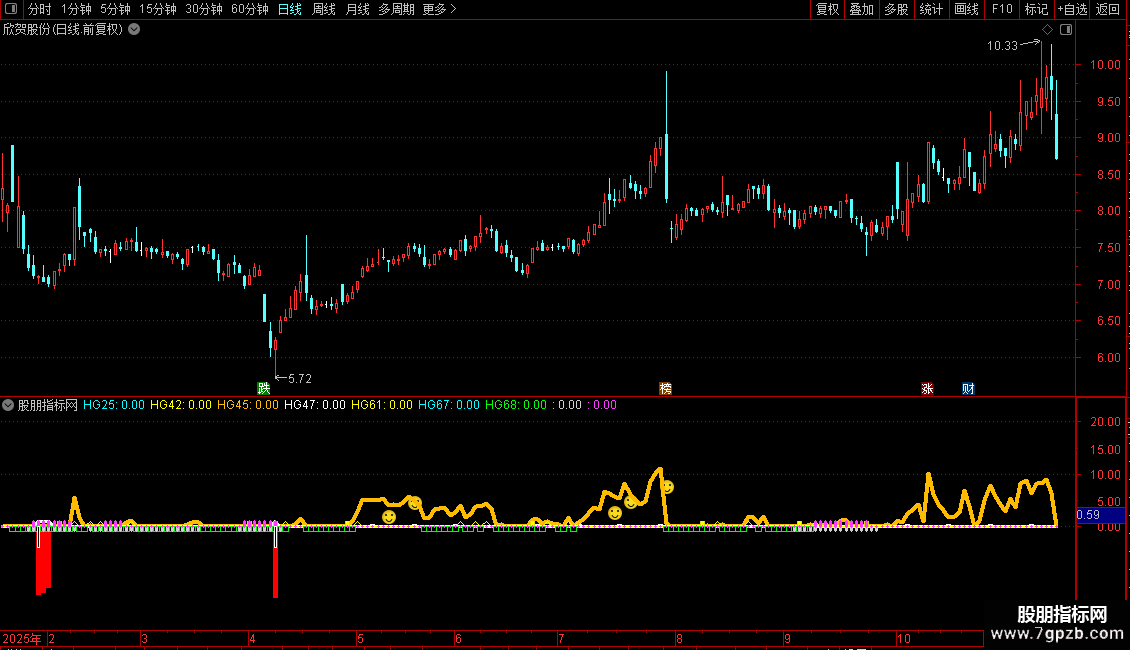Image resolution: width=1130 pixels, height=650 pixels.
Task: Select the 15分钟 period
Action: 157,9
